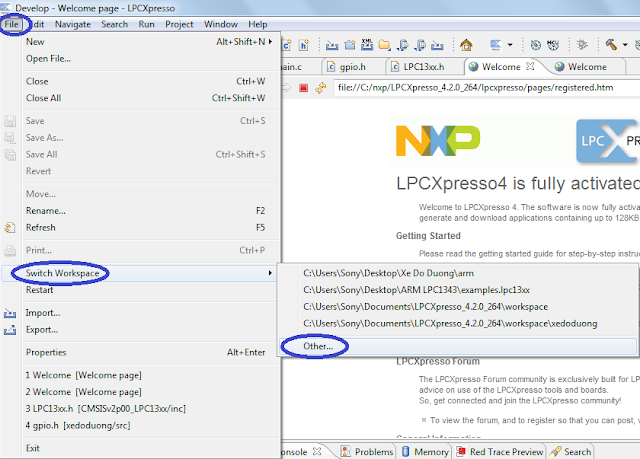This screenshot has height=459, width=640.
Task: Click the yellow refresh page icon
Action: coord(321,87)
